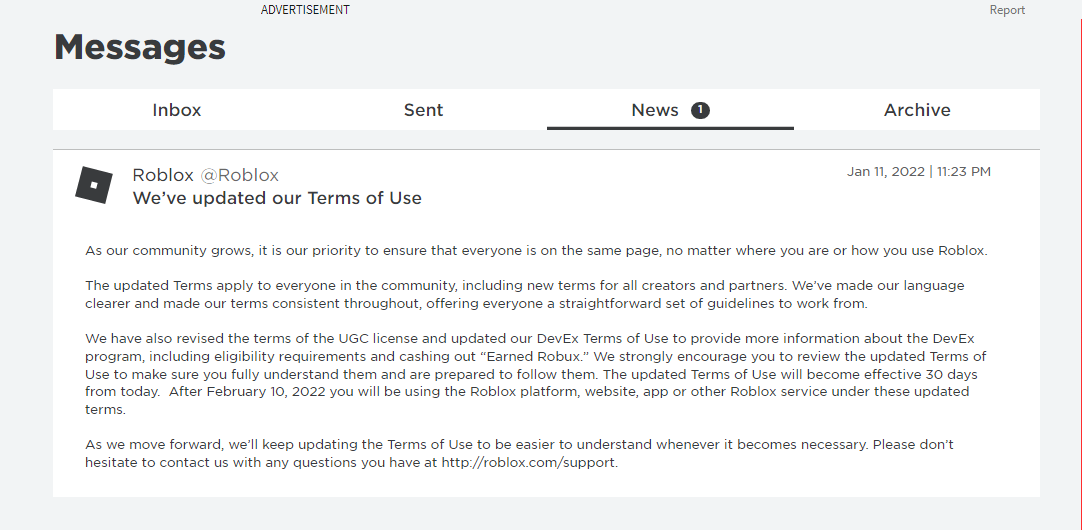Open the Archive tab

917,110
